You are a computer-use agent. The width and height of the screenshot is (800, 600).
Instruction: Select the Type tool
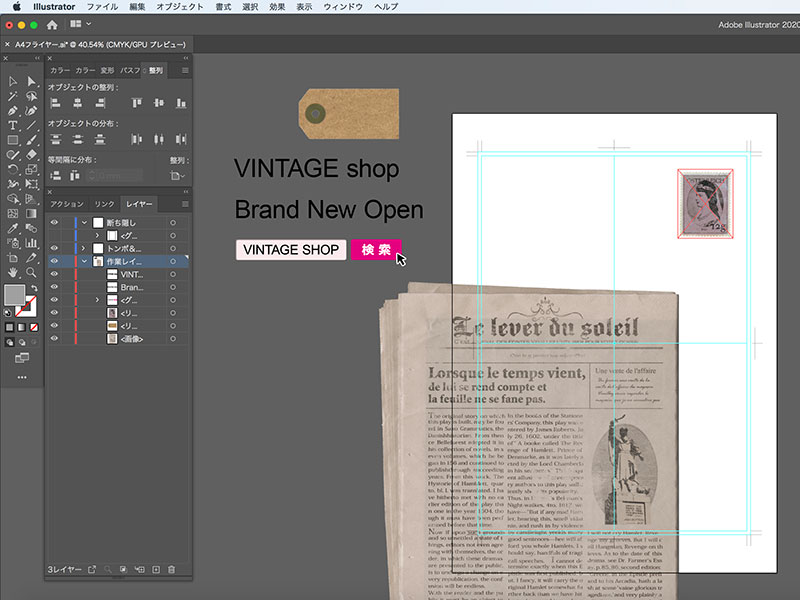[x=13, y=125]
